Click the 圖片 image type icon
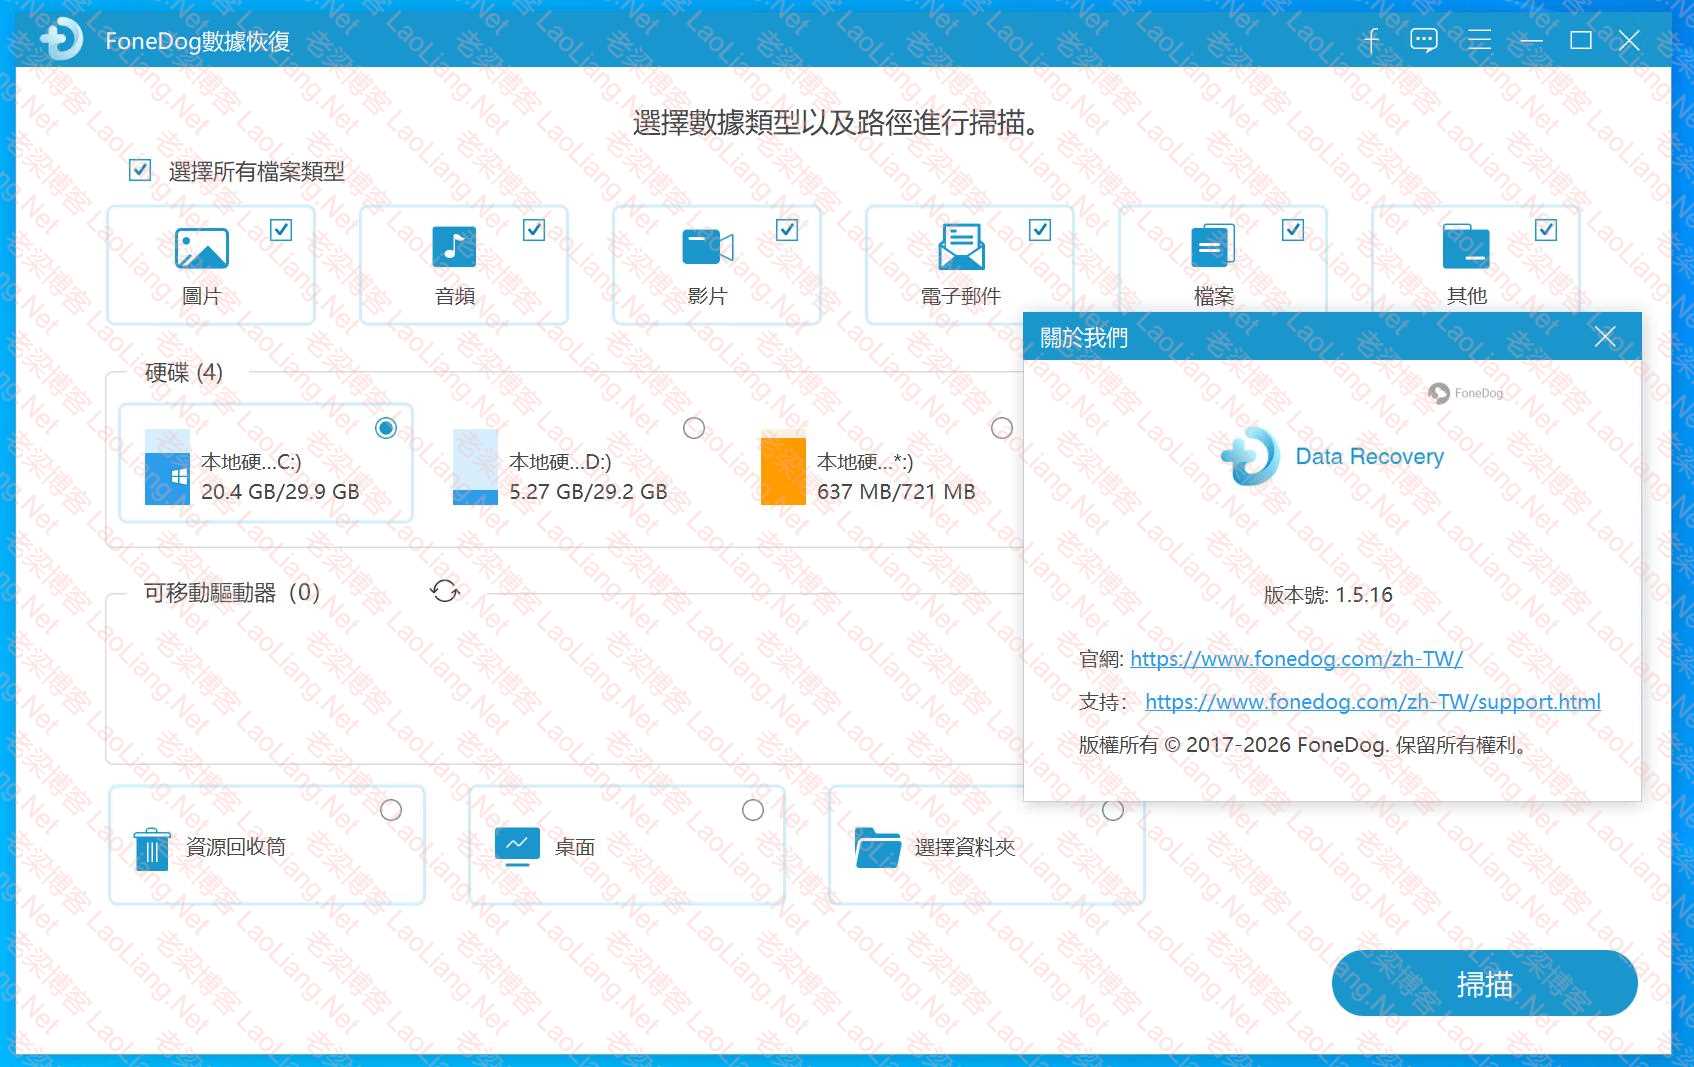The width and height of the screenshot is (1694, 1067). click(x=201, y=248)
